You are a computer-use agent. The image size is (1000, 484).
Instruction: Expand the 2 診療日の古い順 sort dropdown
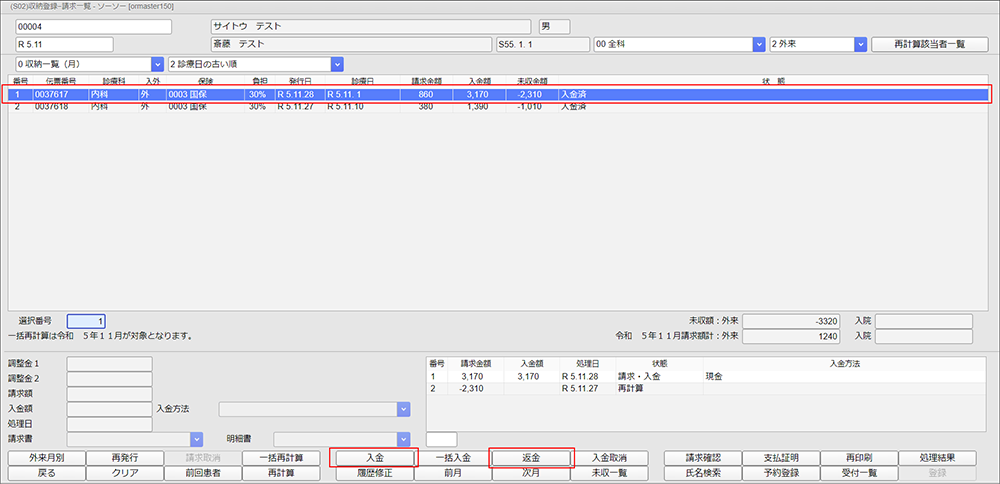256,64
